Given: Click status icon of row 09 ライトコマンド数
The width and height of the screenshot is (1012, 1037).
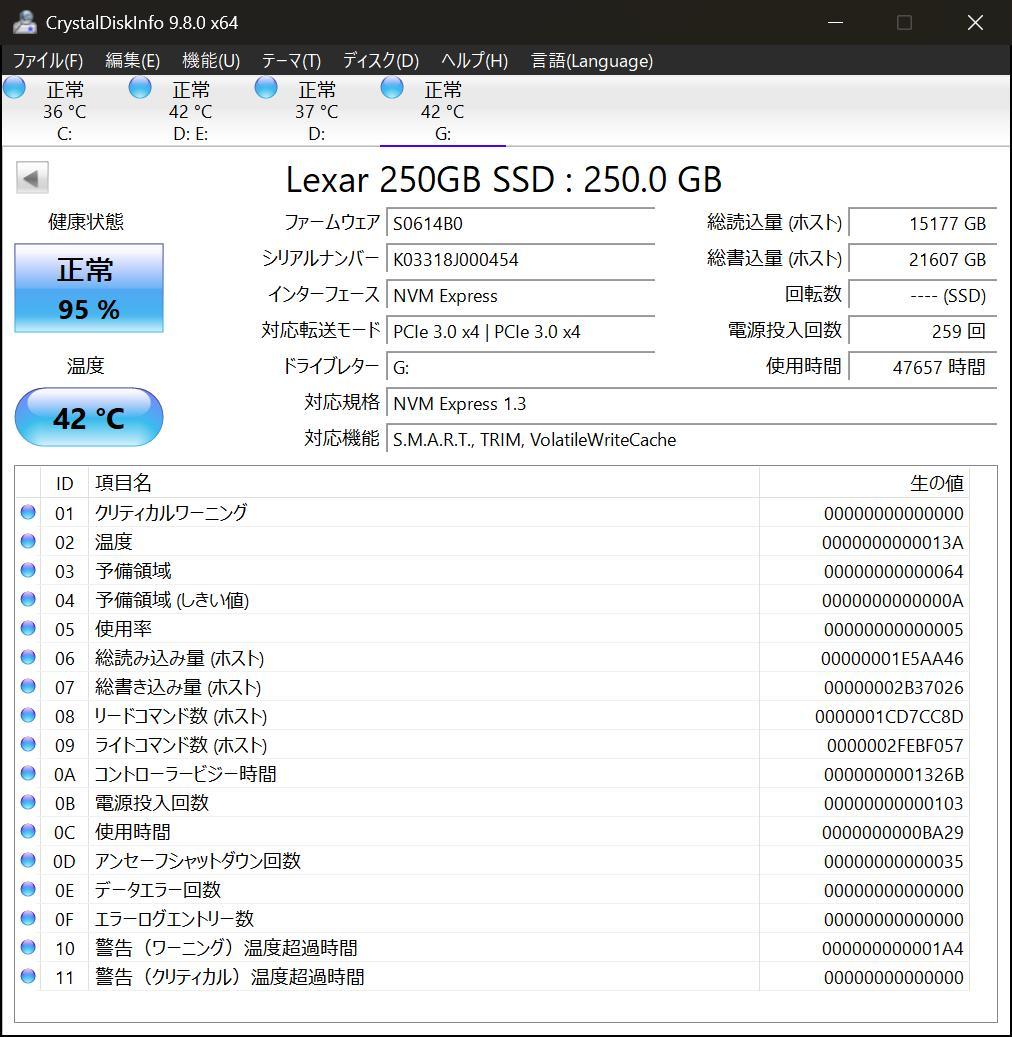Looking at the screenshot, I should (28, 745).
